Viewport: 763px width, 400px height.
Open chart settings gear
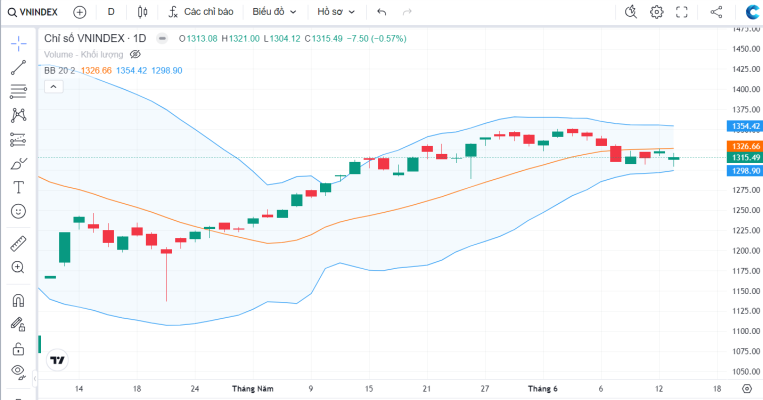point(656,12)
